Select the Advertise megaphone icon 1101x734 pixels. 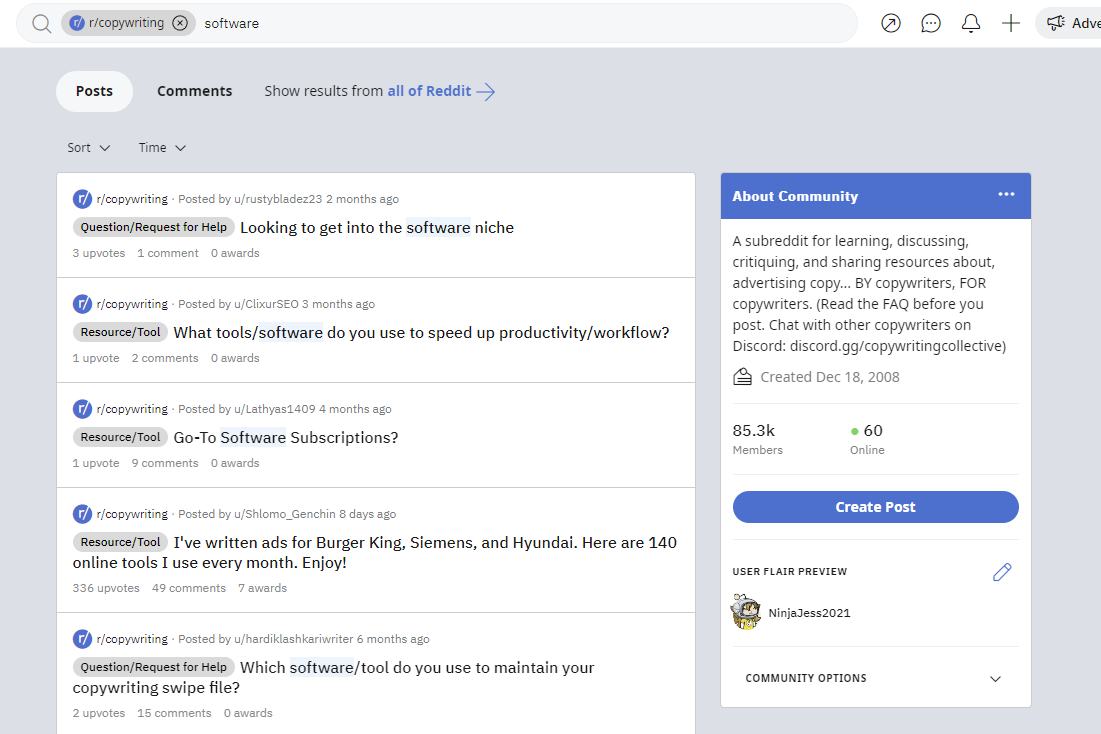pyautogui.click(x=1058, y=22)
